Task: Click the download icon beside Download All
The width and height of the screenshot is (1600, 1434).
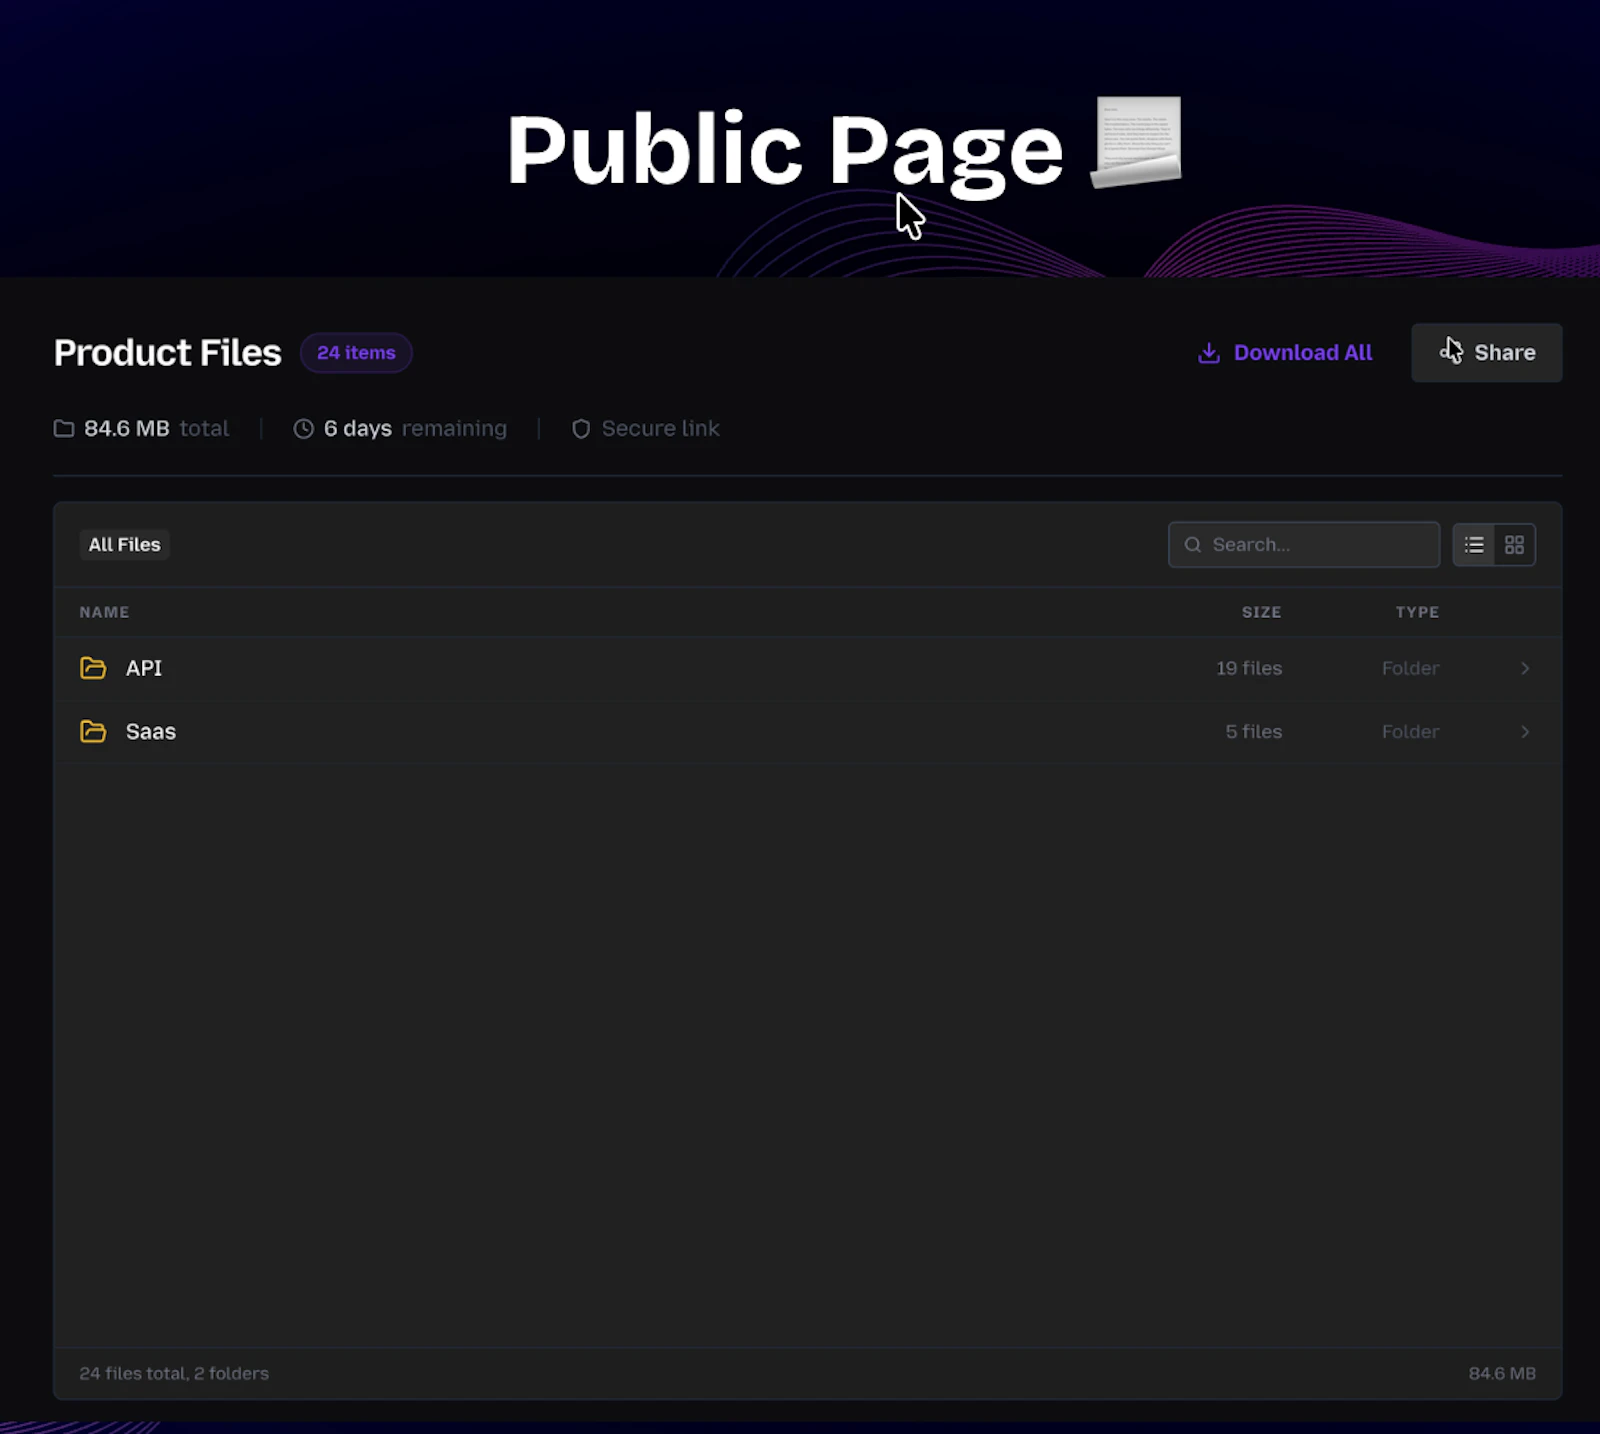Action: [1210, 352]
